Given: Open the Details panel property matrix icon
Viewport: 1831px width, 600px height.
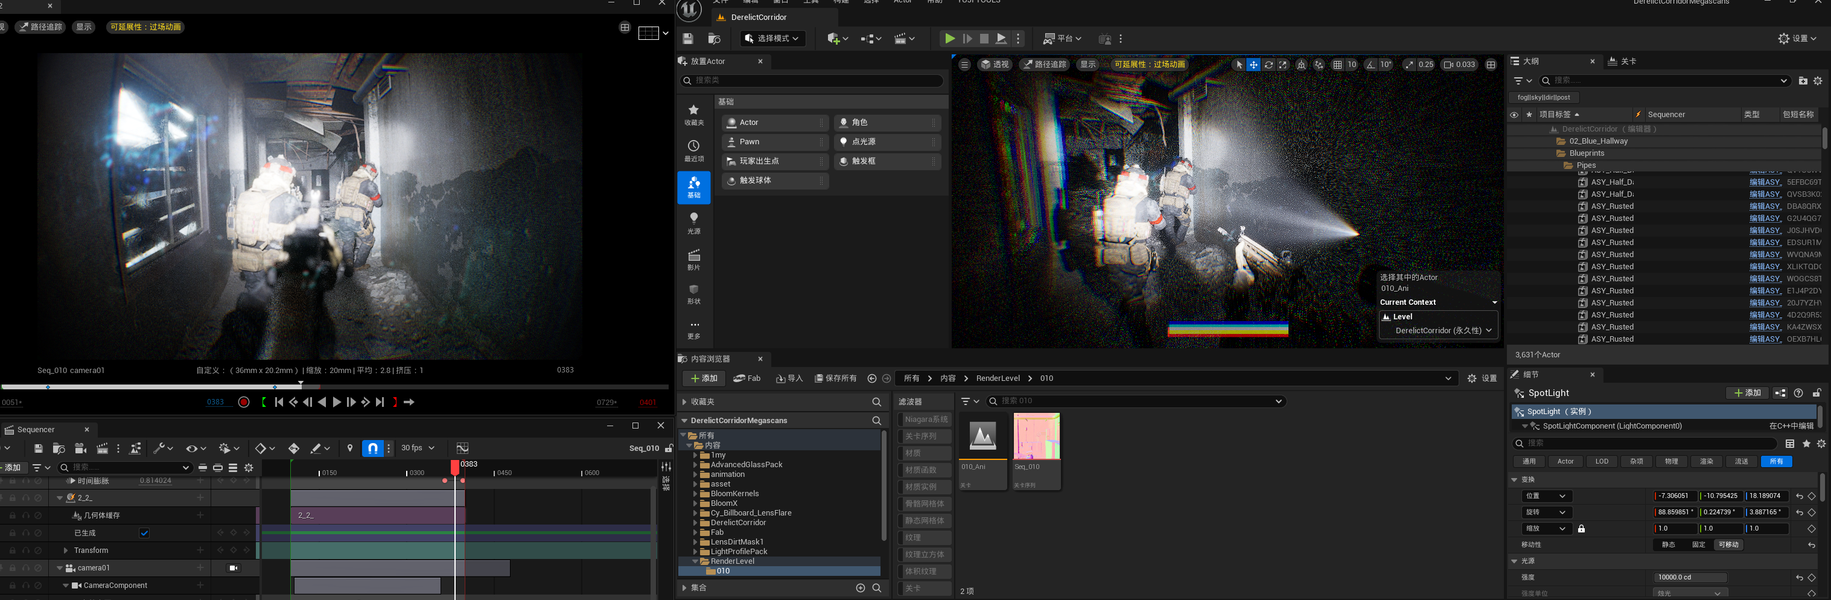Looking at the screenshot, I should point(1790,443).
